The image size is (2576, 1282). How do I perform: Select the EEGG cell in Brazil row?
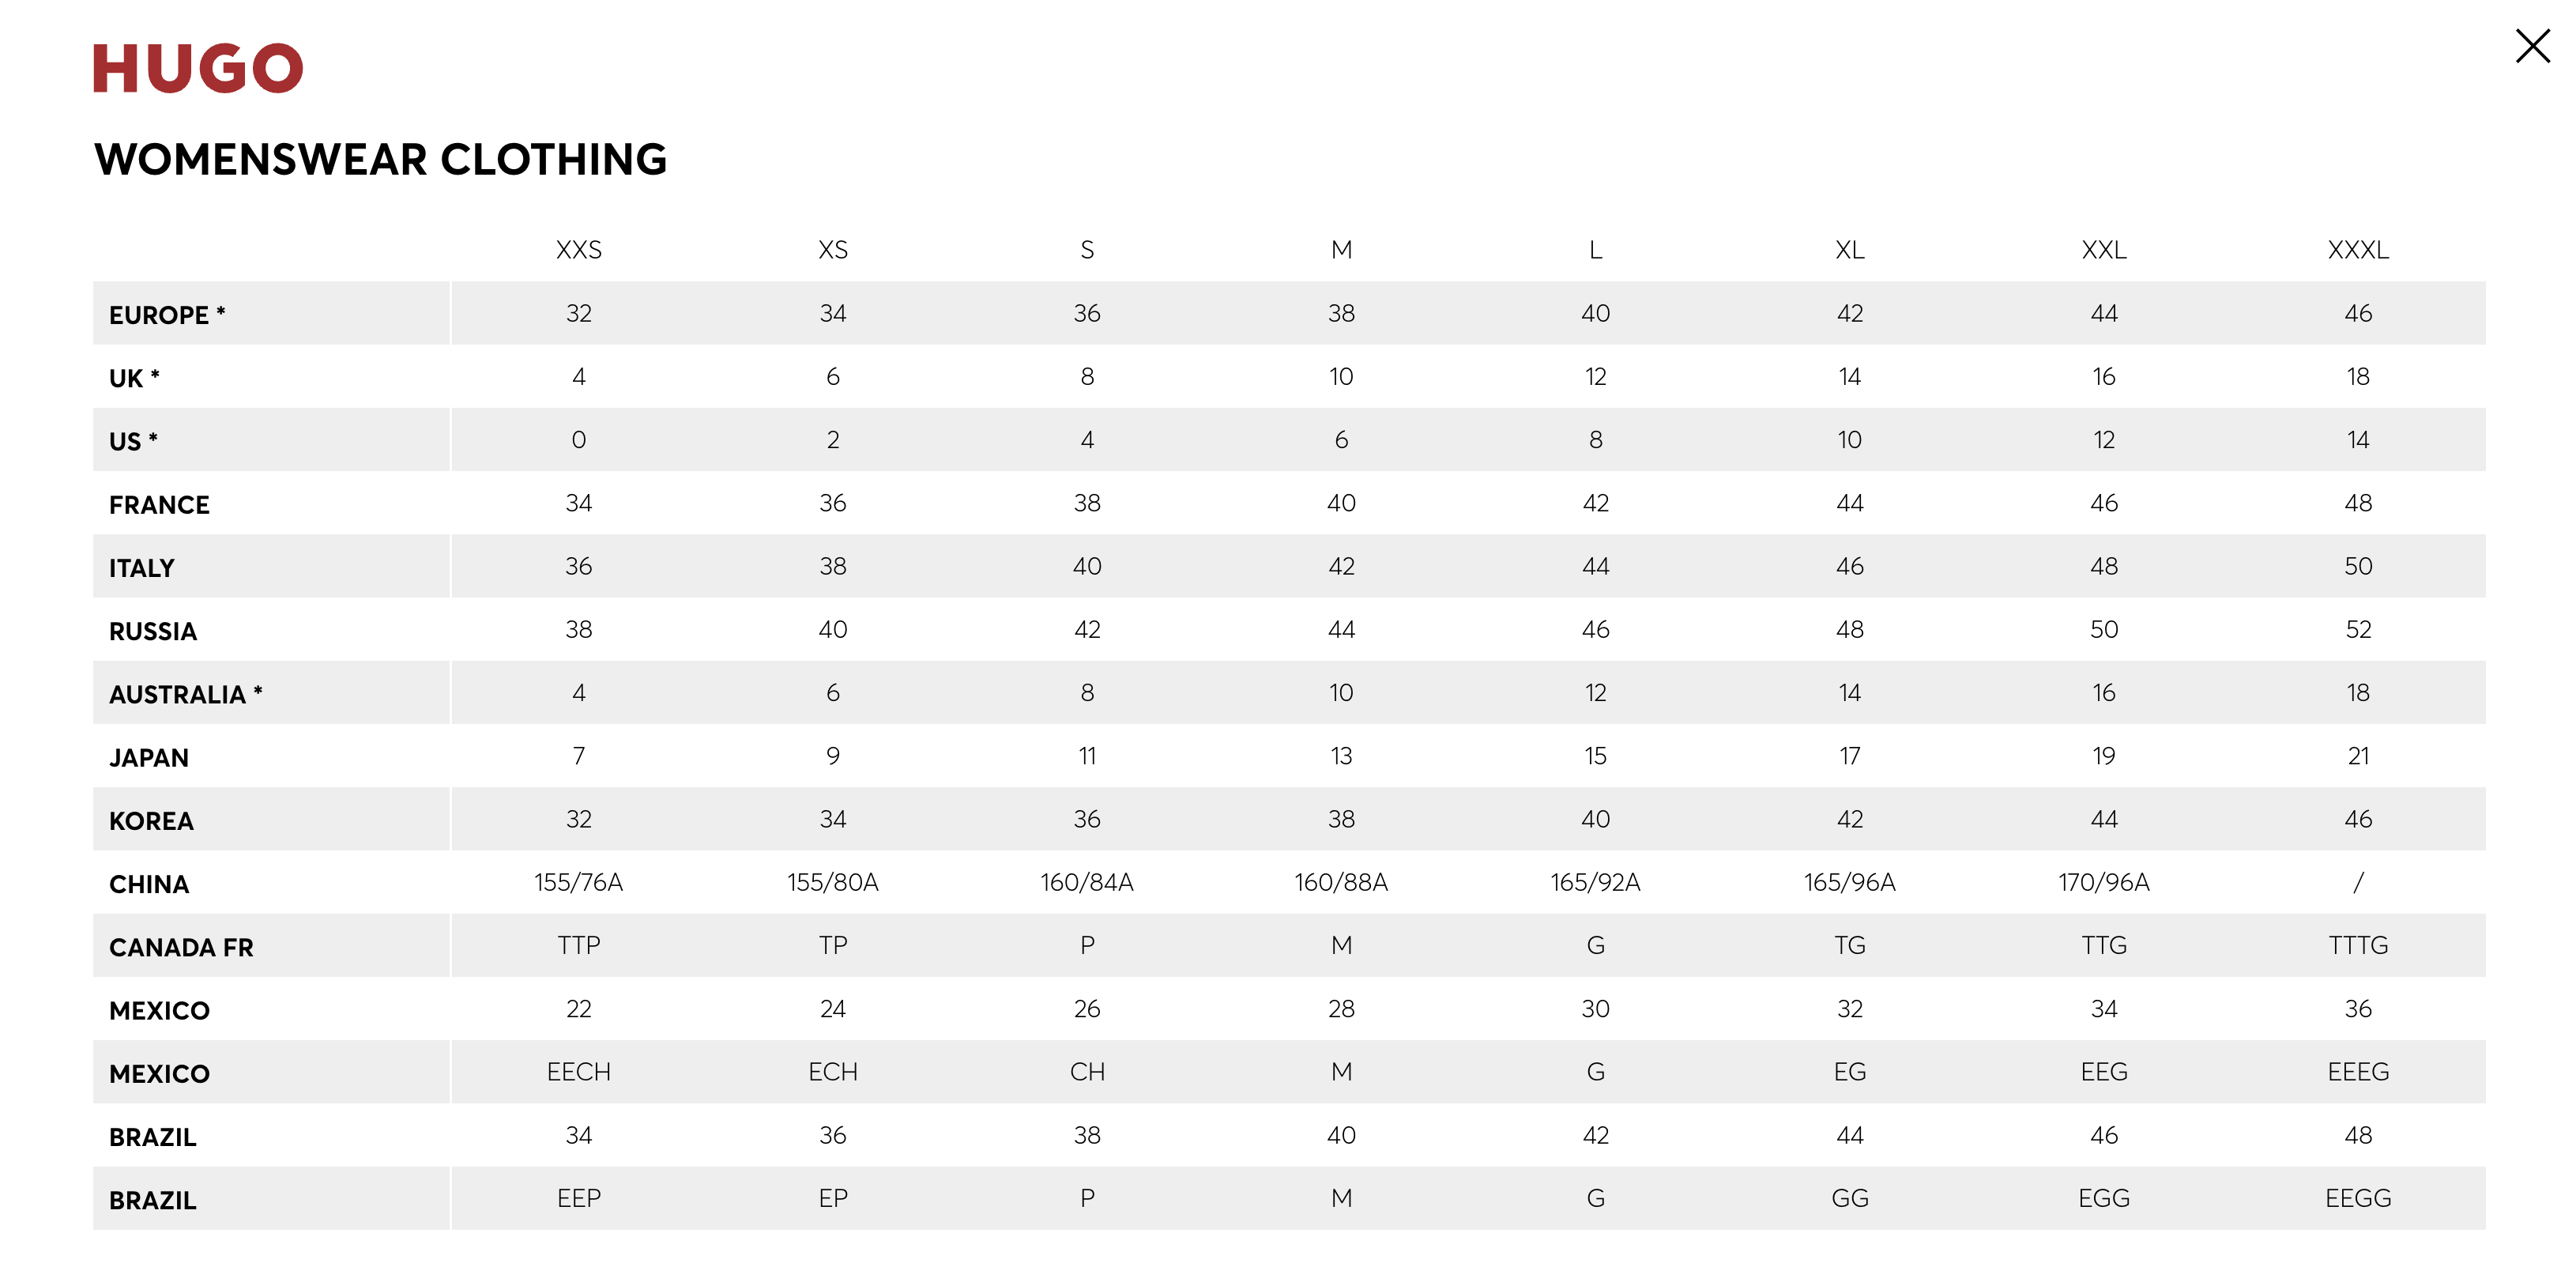point(2357,1198)
